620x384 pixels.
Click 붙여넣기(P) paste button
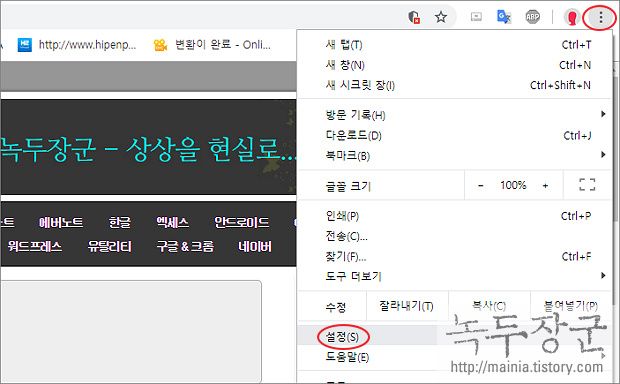tap(571, 306)
